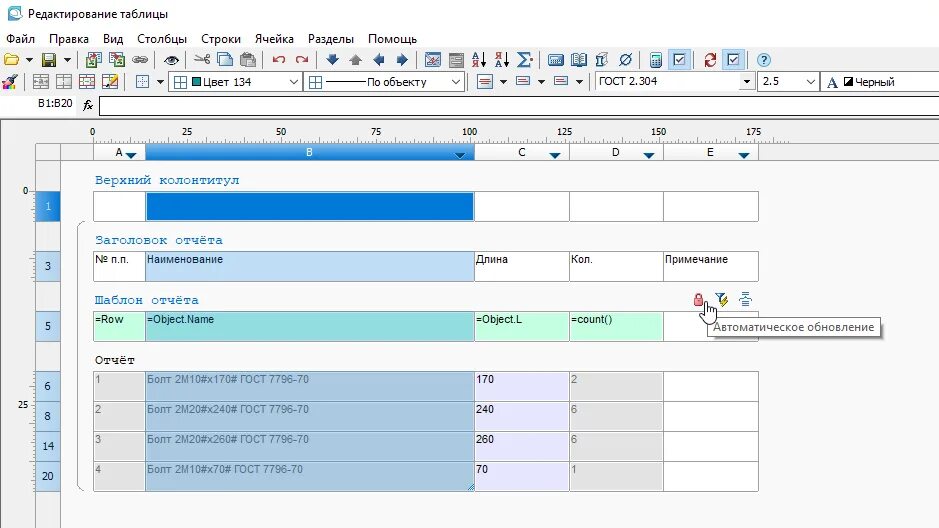The image size is (939, 528).
Task: Expand the save dropdown arrow
Action: [x=67, y=60]
